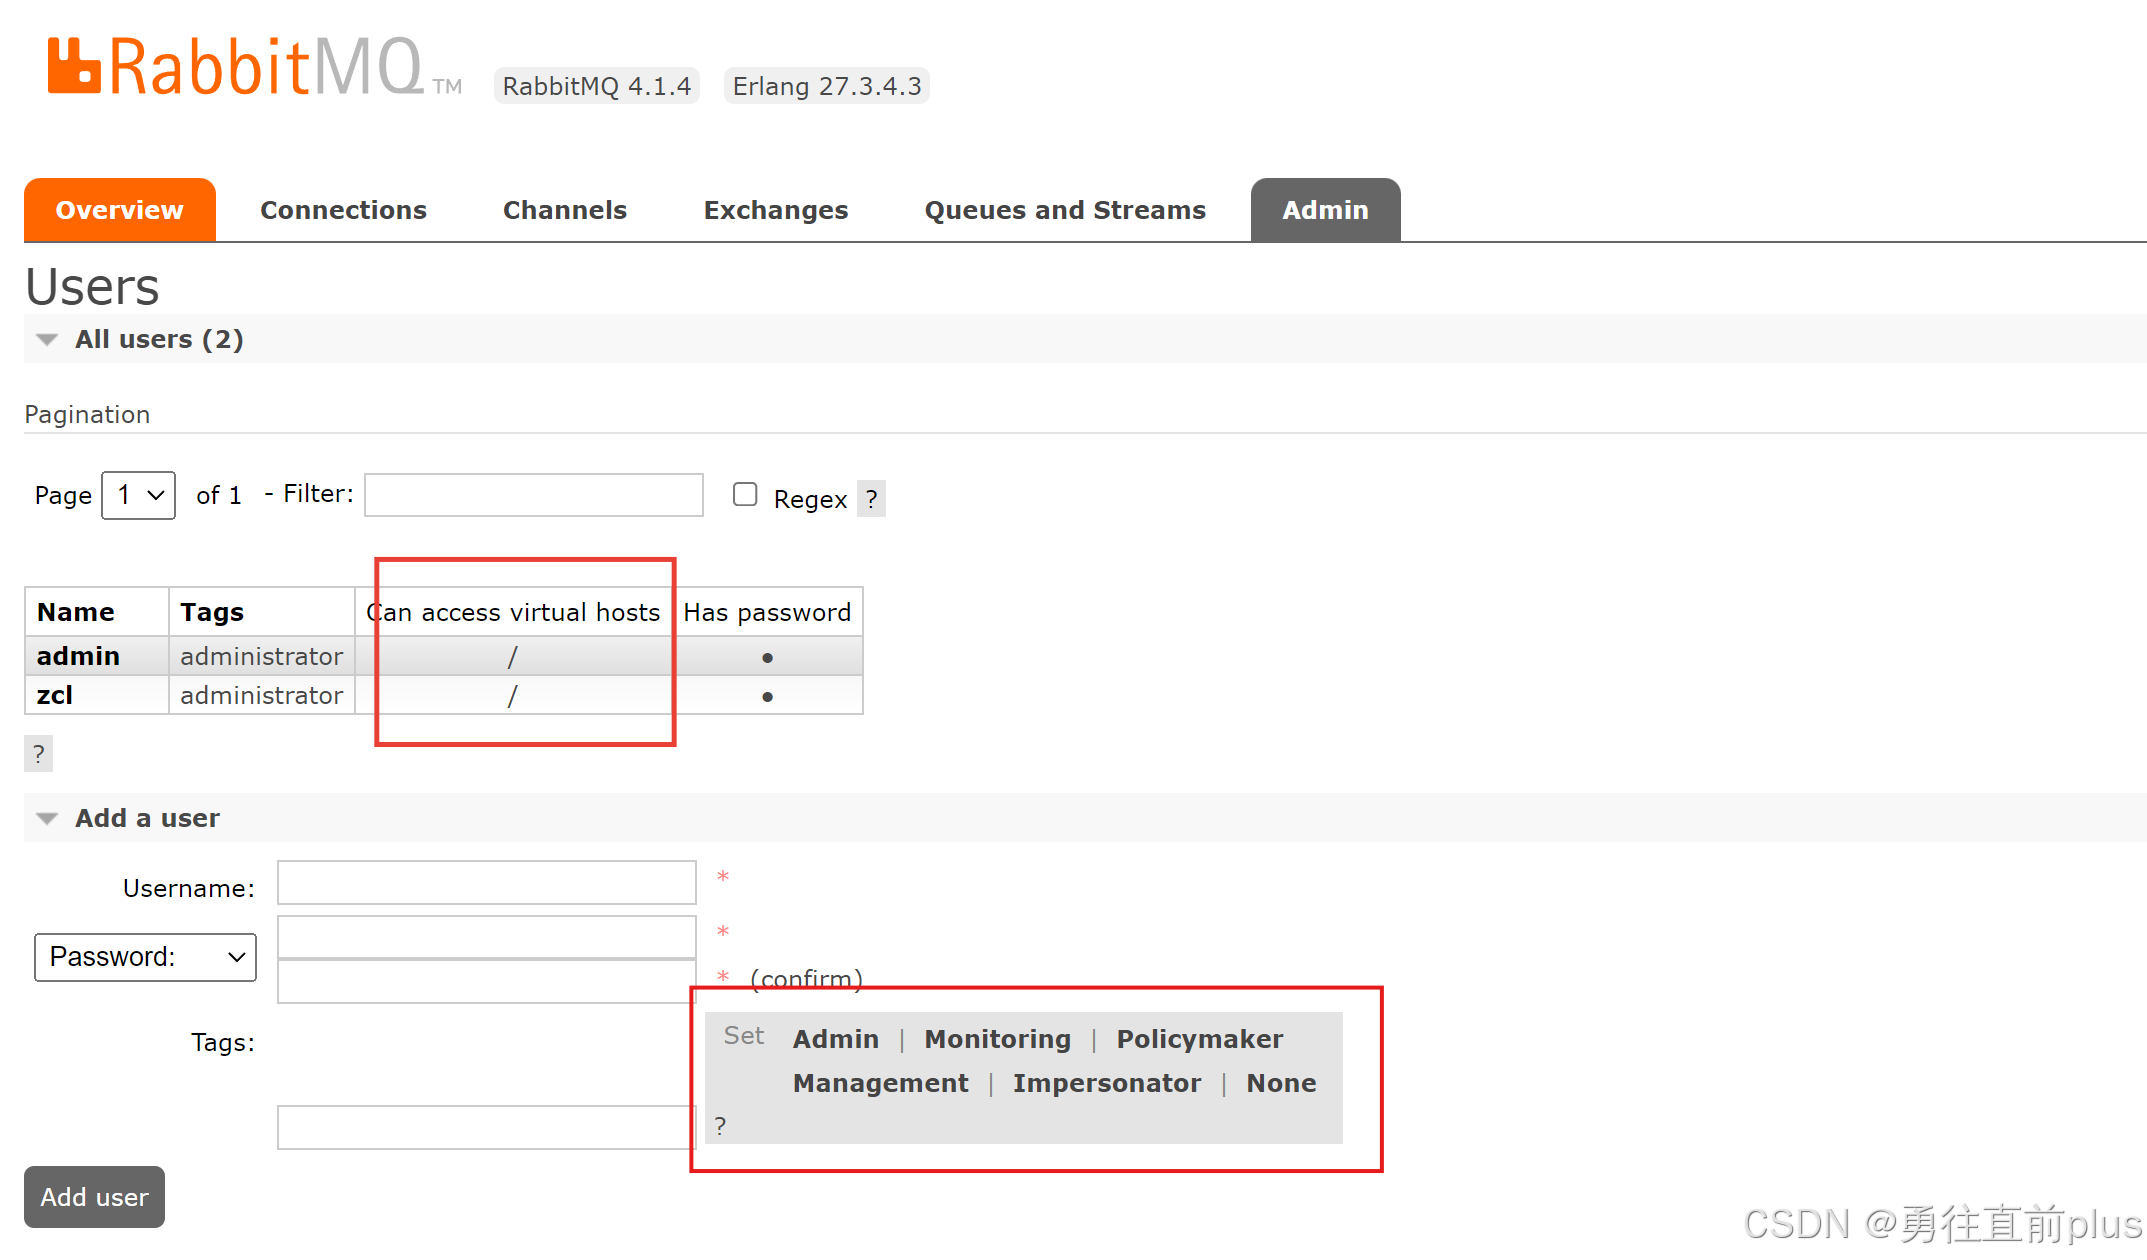Click the Username input field
Image resolution: width=2147 pixels, height=1260 pixels.
click(x=487, y=882)
